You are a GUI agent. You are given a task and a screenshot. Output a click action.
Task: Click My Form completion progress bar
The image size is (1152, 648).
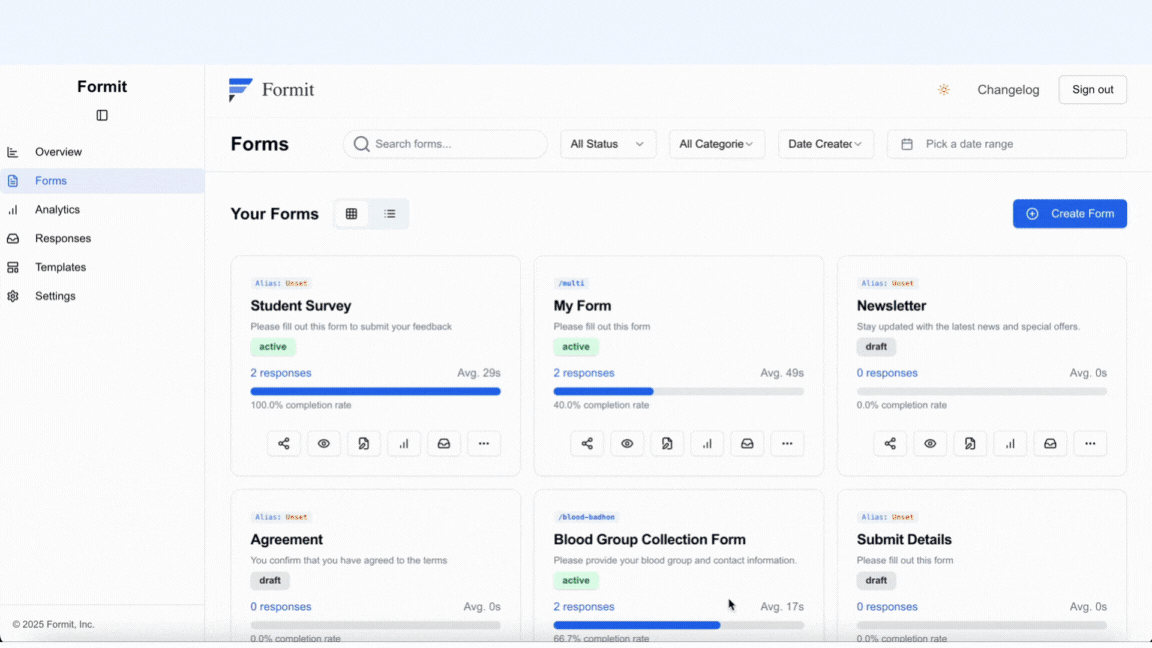pyautogui.click(x=678, y=392)
